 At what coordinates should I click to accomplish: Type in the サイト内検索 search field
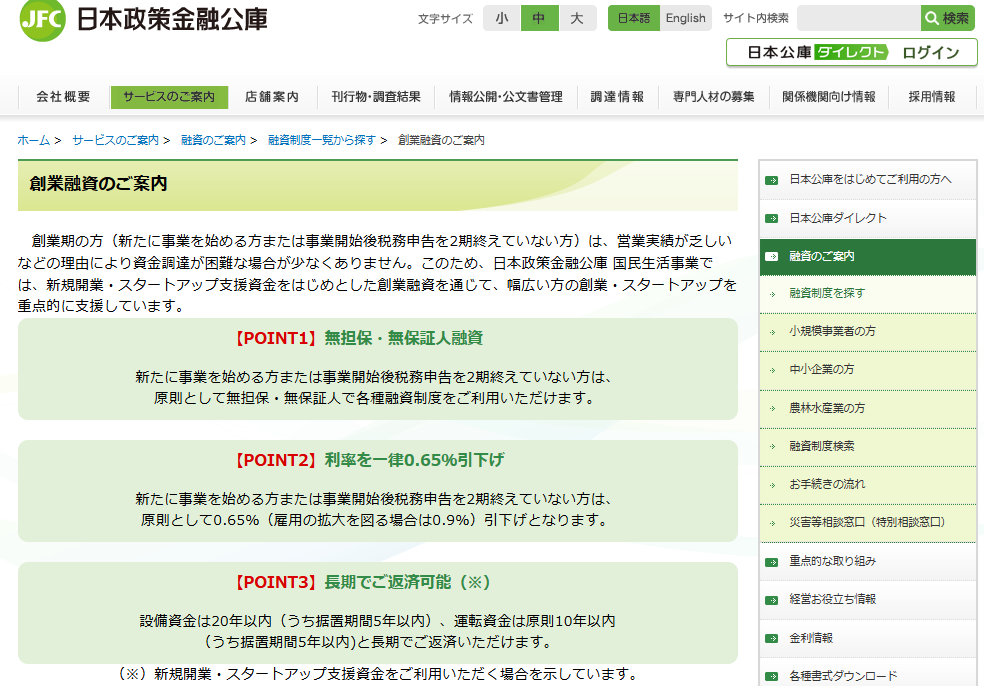click(x=858, y=18)
